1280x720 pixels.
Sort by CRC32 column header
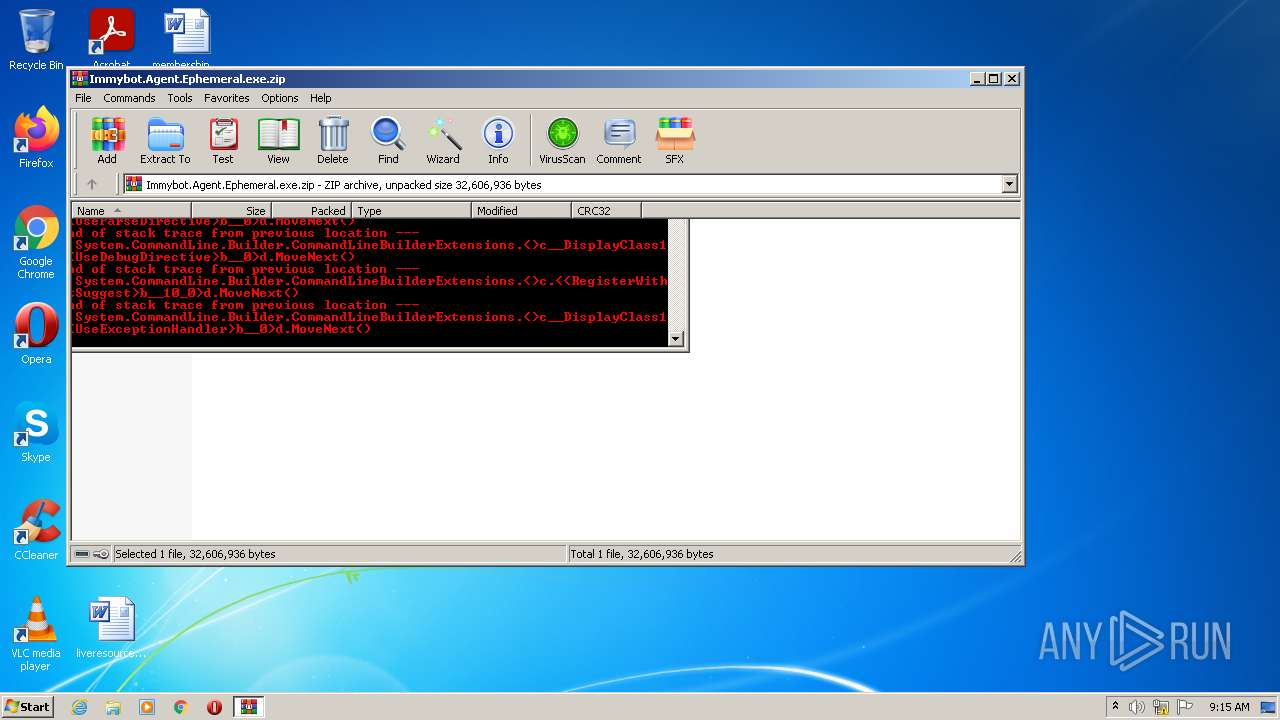(607, 210)
